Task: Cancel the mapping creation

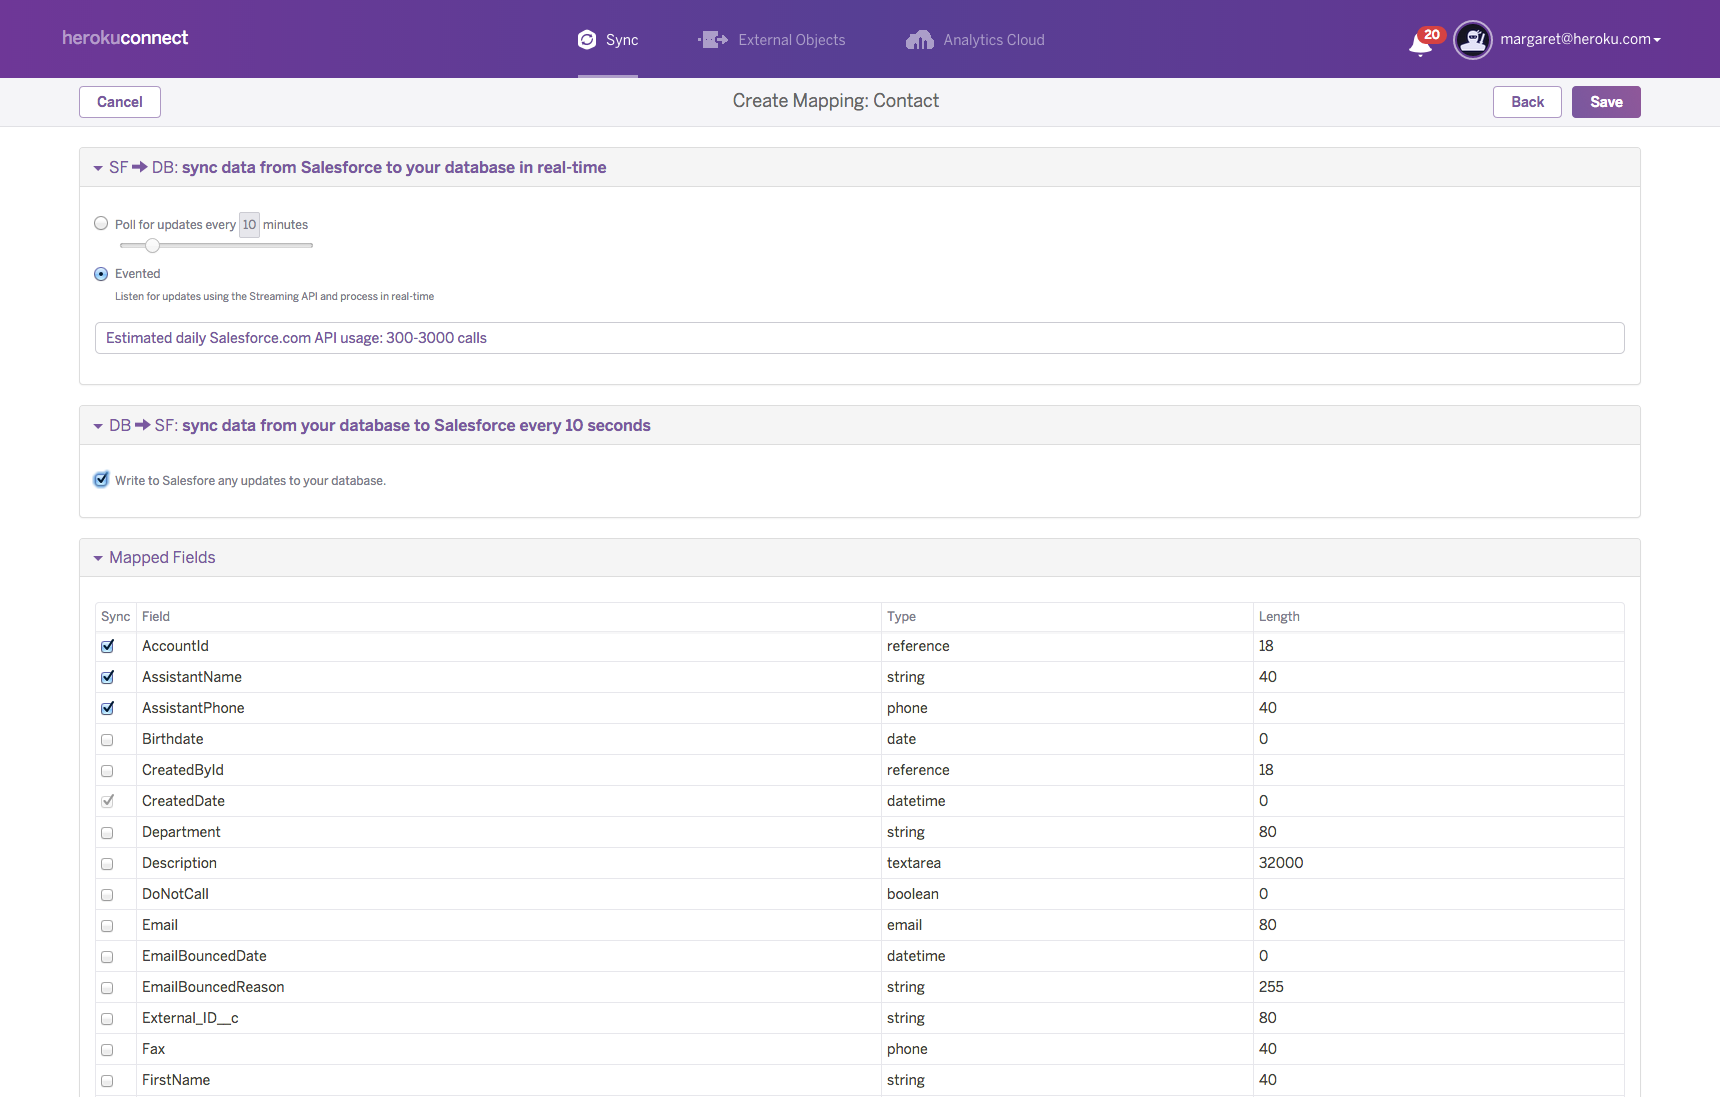Action: [x=119, y=101]
